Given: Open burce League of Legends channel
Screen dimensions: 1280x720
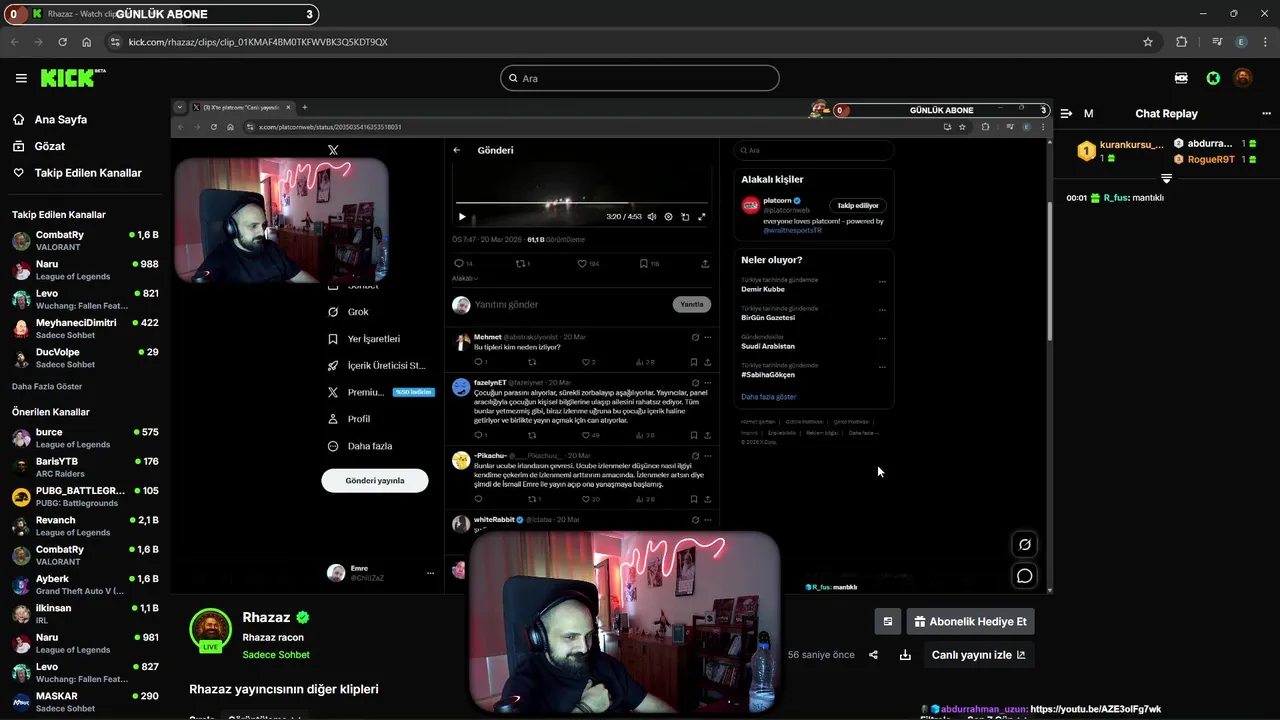Looking at the screenshot, I should tap(85, 438).
